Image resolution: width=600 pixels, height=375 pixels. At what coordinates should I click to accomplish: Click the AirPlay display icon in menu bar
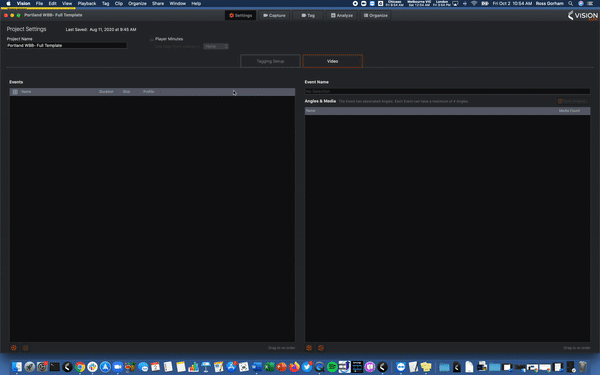click(x=455, y=3)
